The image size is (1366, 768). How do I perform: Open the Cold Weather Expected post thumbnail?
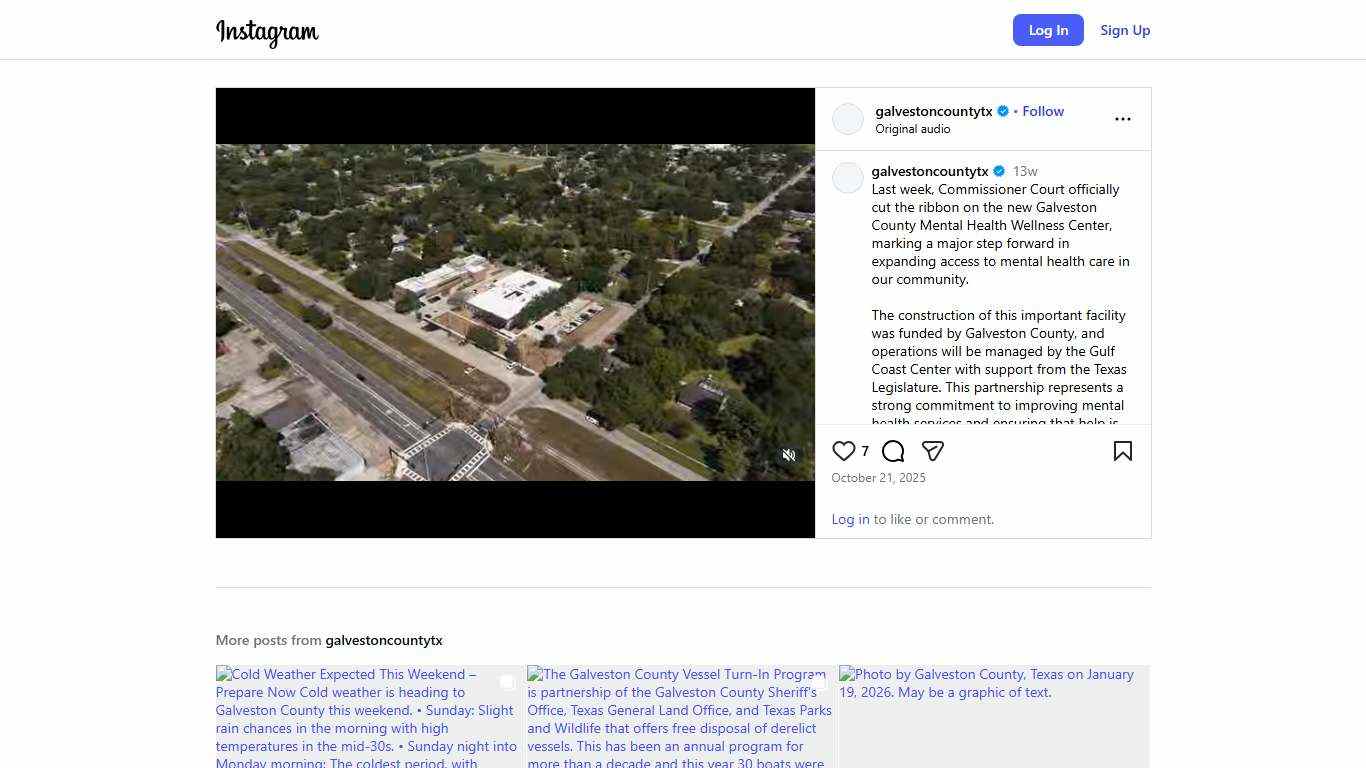coord(368,716)
